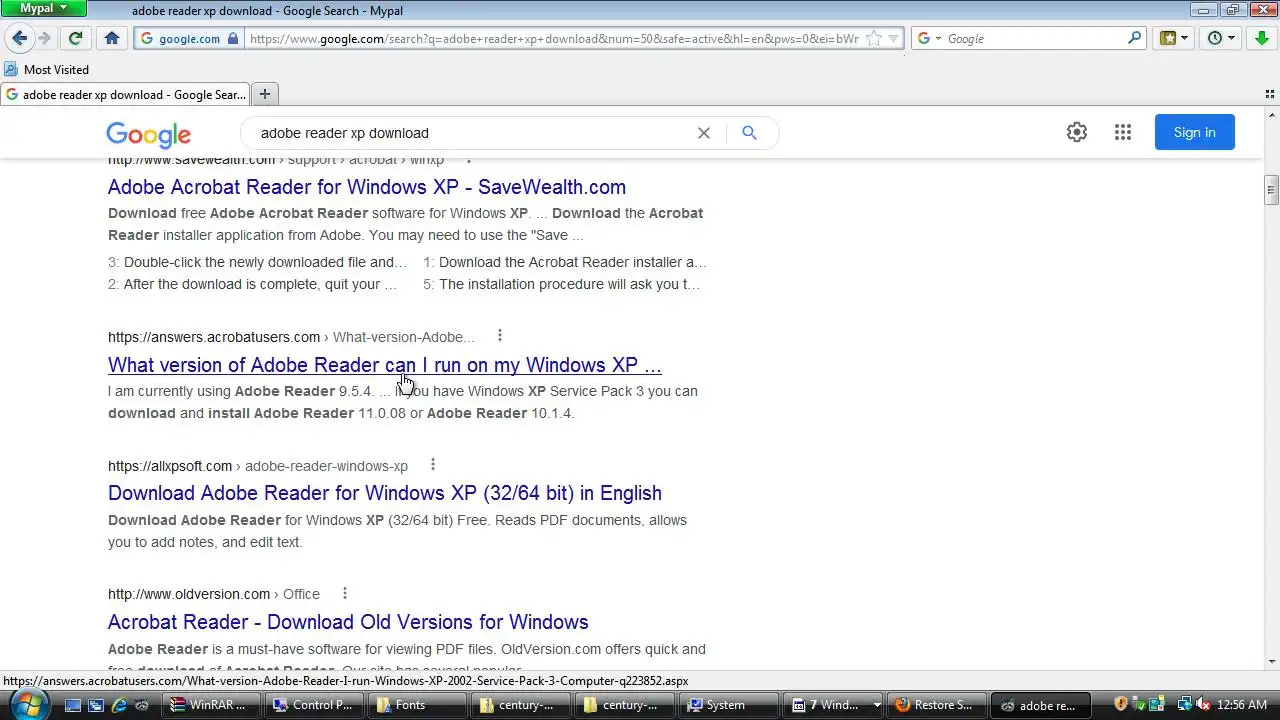Viewport: 1280px width, 720px height.
Task: Click the toolbar search magnifier icon
Action: (1134, 38)
